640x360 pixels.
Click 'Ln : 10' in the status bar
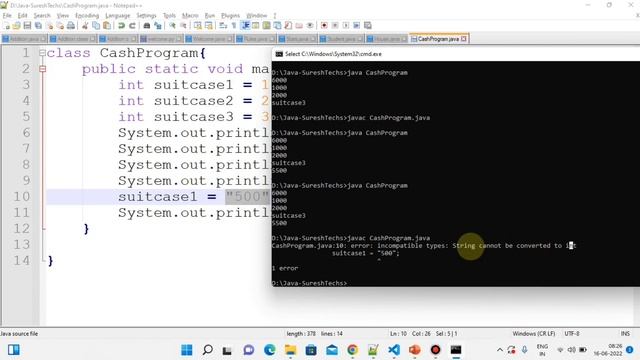398,333
